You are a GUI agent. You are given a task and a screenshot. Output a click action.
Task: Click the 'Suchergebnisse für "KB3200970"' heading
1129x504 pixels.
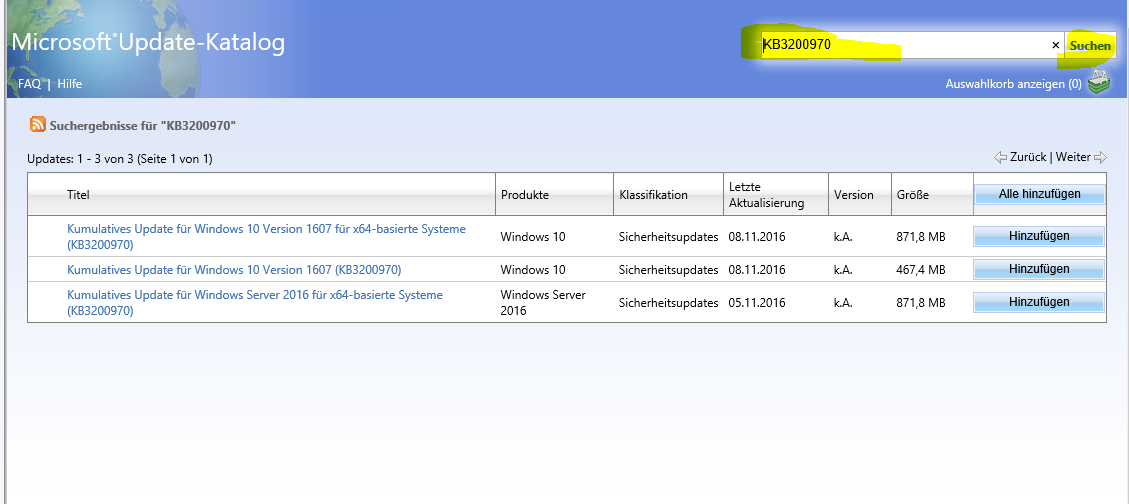coord(143,125)
